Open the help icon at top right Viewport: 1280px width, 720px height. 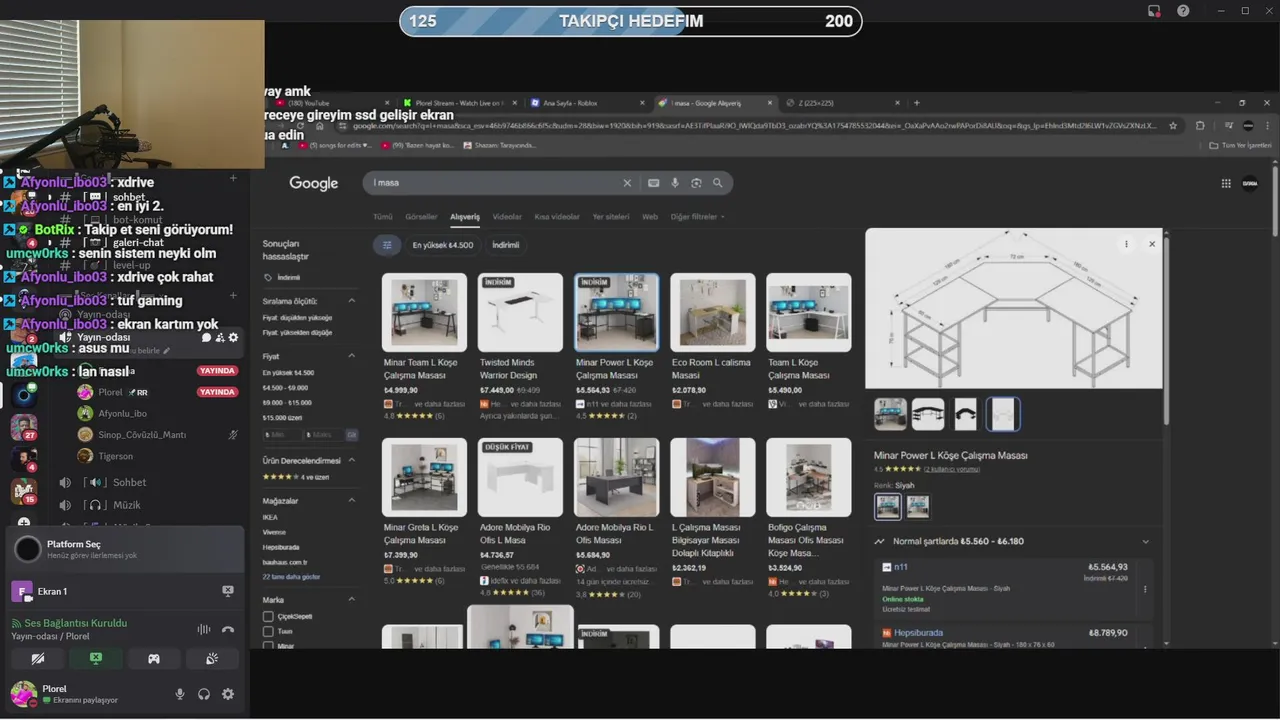[x=1183, y=11]
